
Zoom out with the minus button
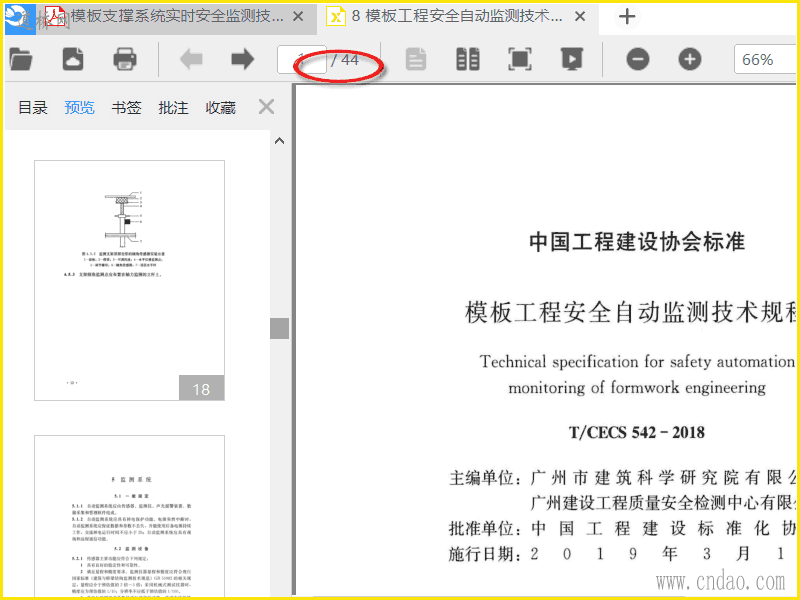(x=638, y=60)
